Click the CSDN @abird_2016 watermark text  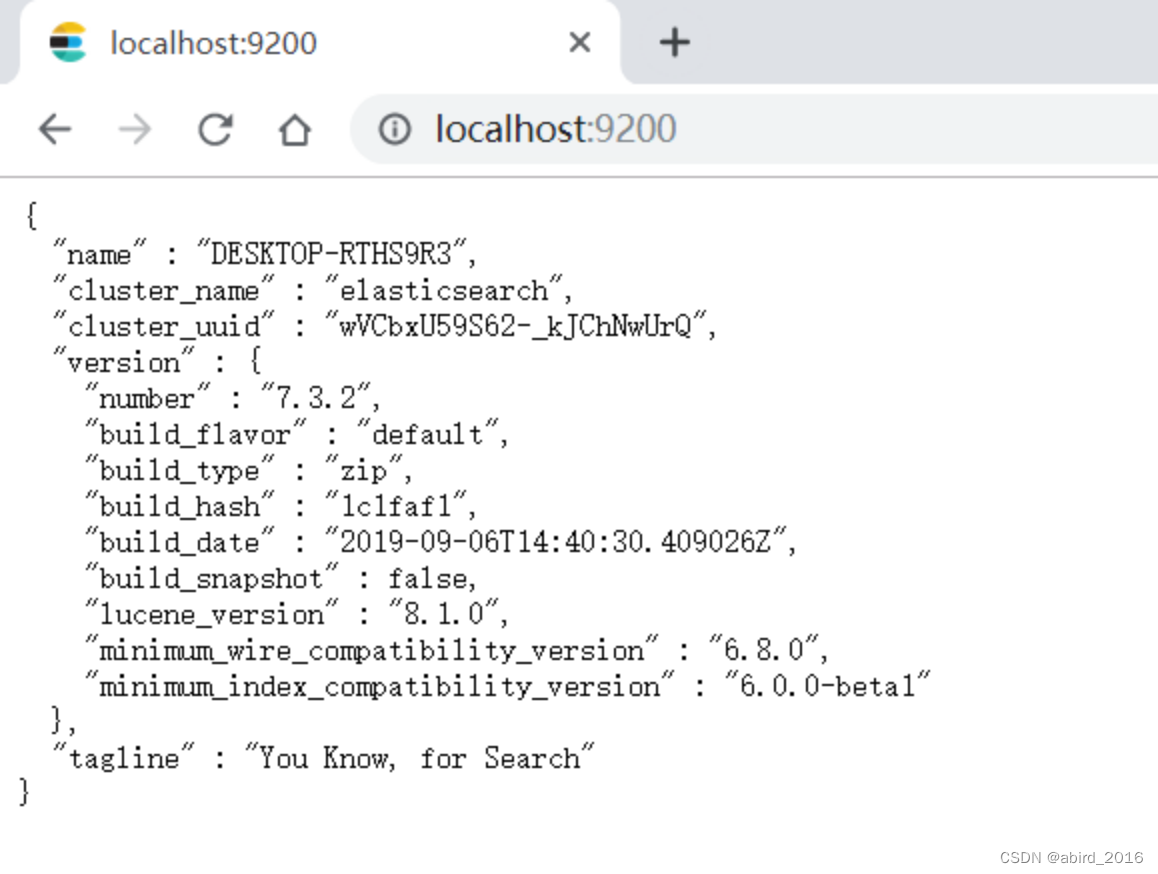[x=1071, y=857]
